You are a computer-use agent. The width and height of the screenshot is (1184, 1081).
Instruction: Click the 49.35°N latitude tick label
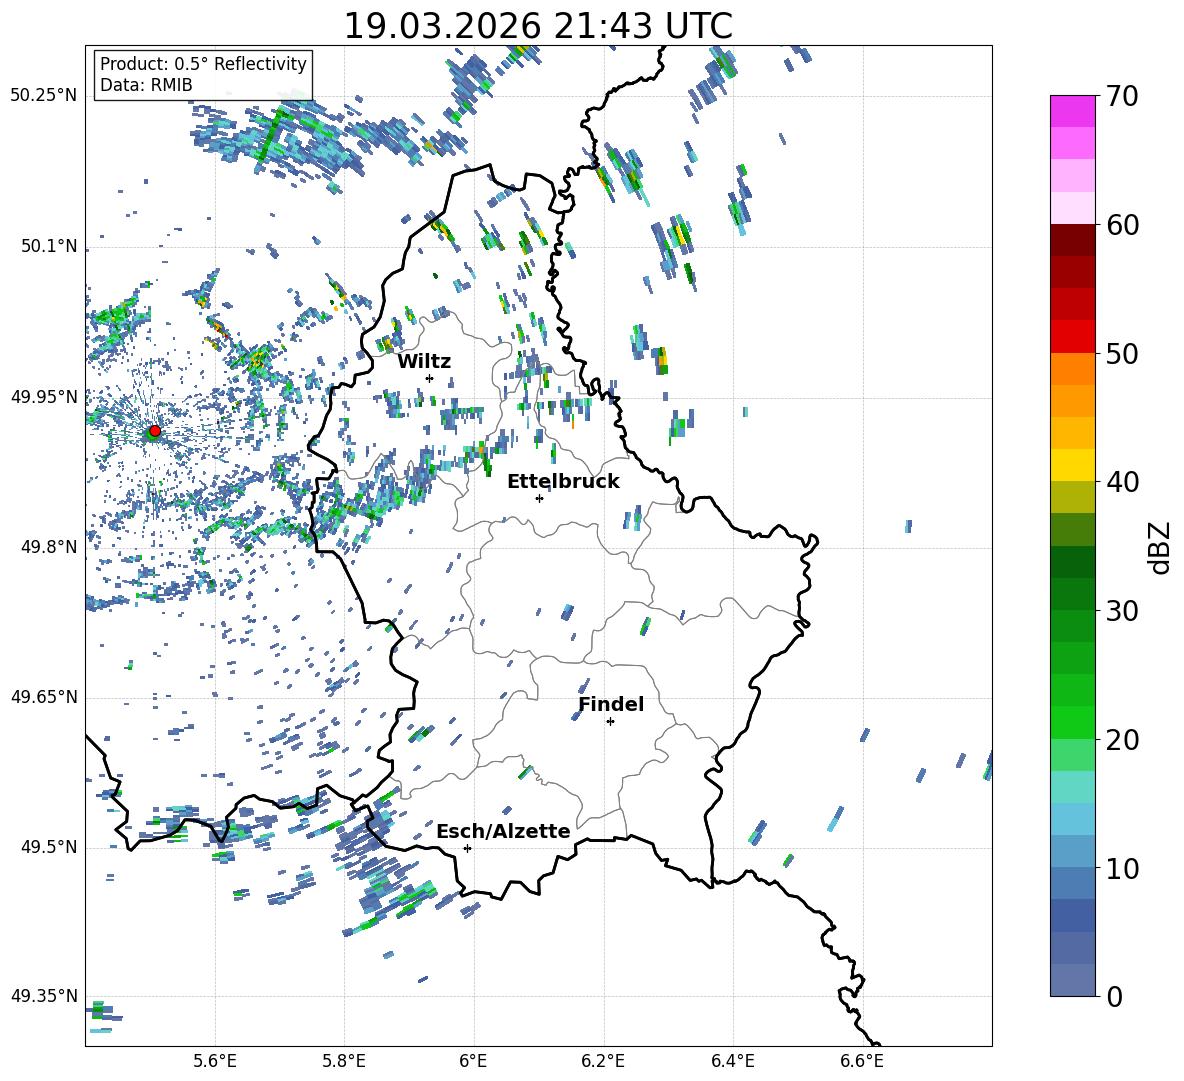click(44, 996)
